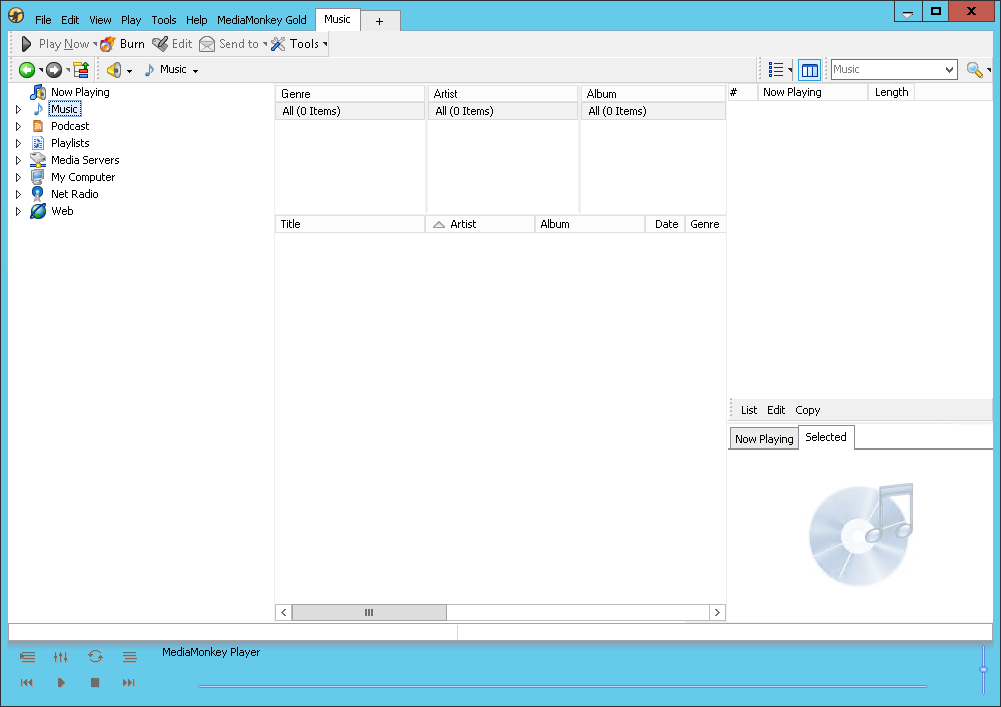The width and height of the screenshot is (1001, 707).
Task: Select the Playlists tree node
Action: (70, 143)
